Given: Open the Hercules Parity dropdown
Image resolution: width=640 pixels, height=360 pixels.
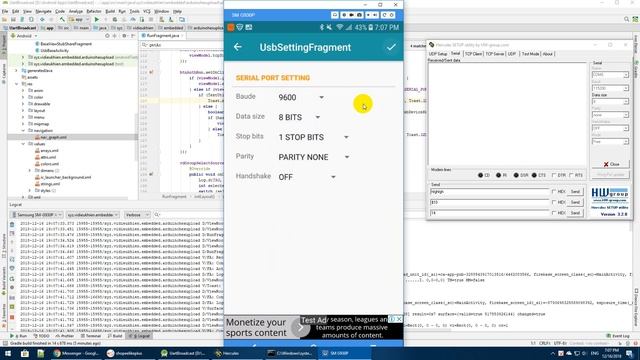Looking at the screenshot, I should click(610, 115).
